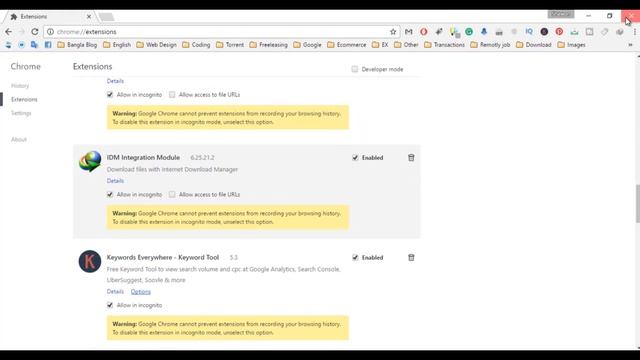This screenshot has width=640, height=360.
Task: Open the Chrome three-dot menu
Action: pyautogui.click(x=635, y=31)
